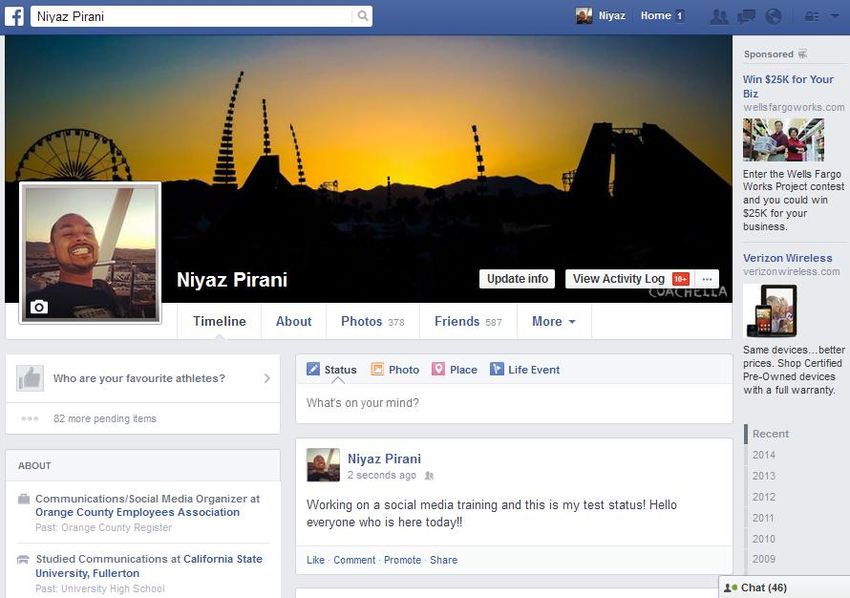Expand the favourite athletes chevron arrow
Screen dimensions: 850x598
[x=267, y=378]
